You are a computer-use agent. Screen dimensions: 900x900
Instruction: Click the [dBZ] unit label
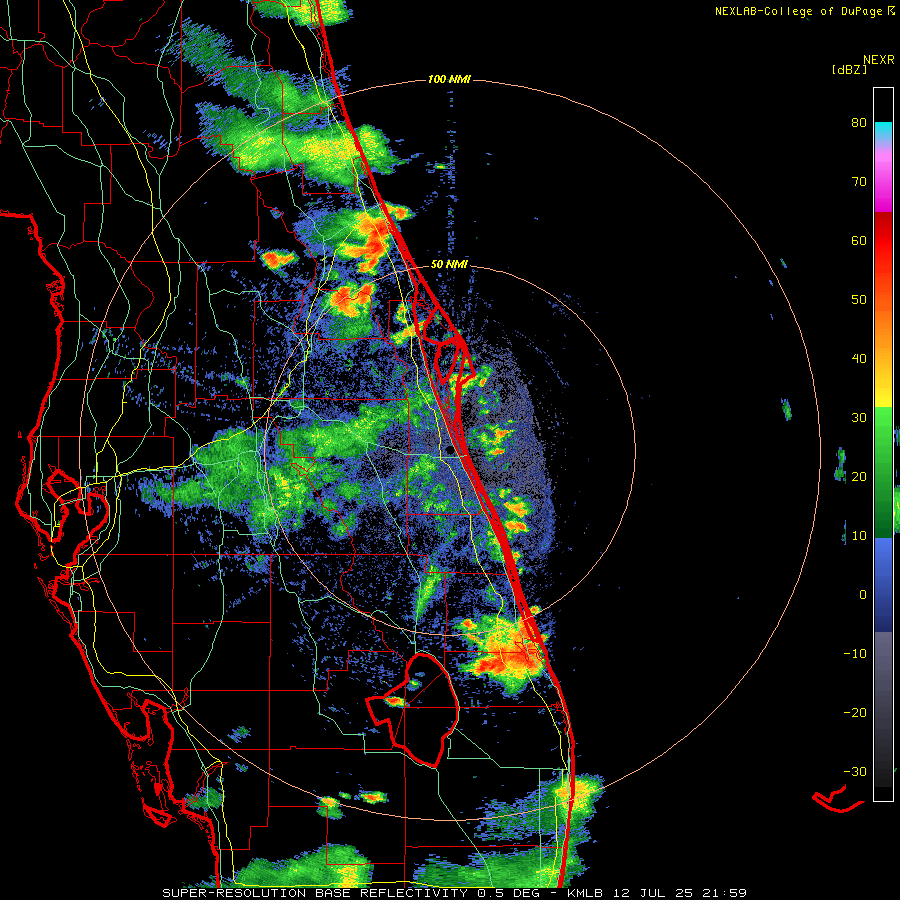tap(849, 69)
